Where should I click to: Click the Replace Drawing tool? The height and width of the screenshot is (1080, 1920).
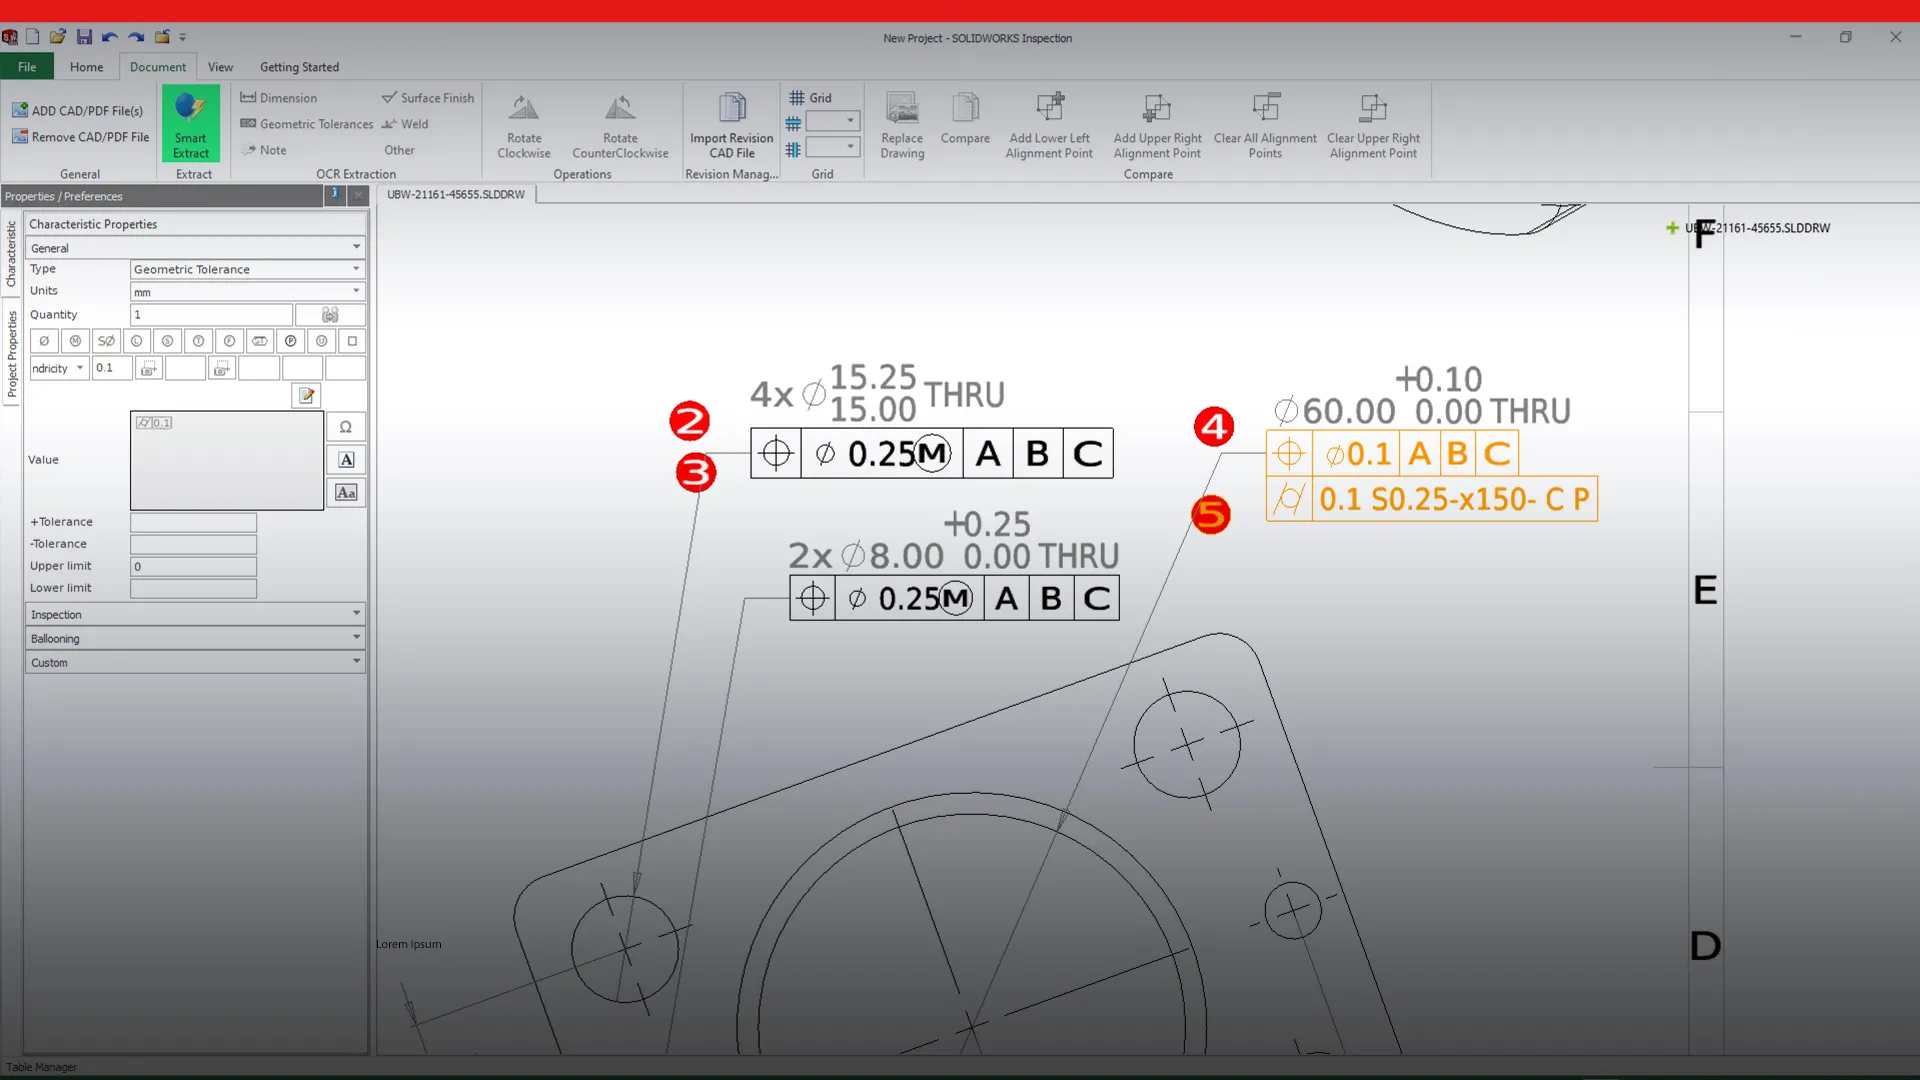[x=902, y=124]
